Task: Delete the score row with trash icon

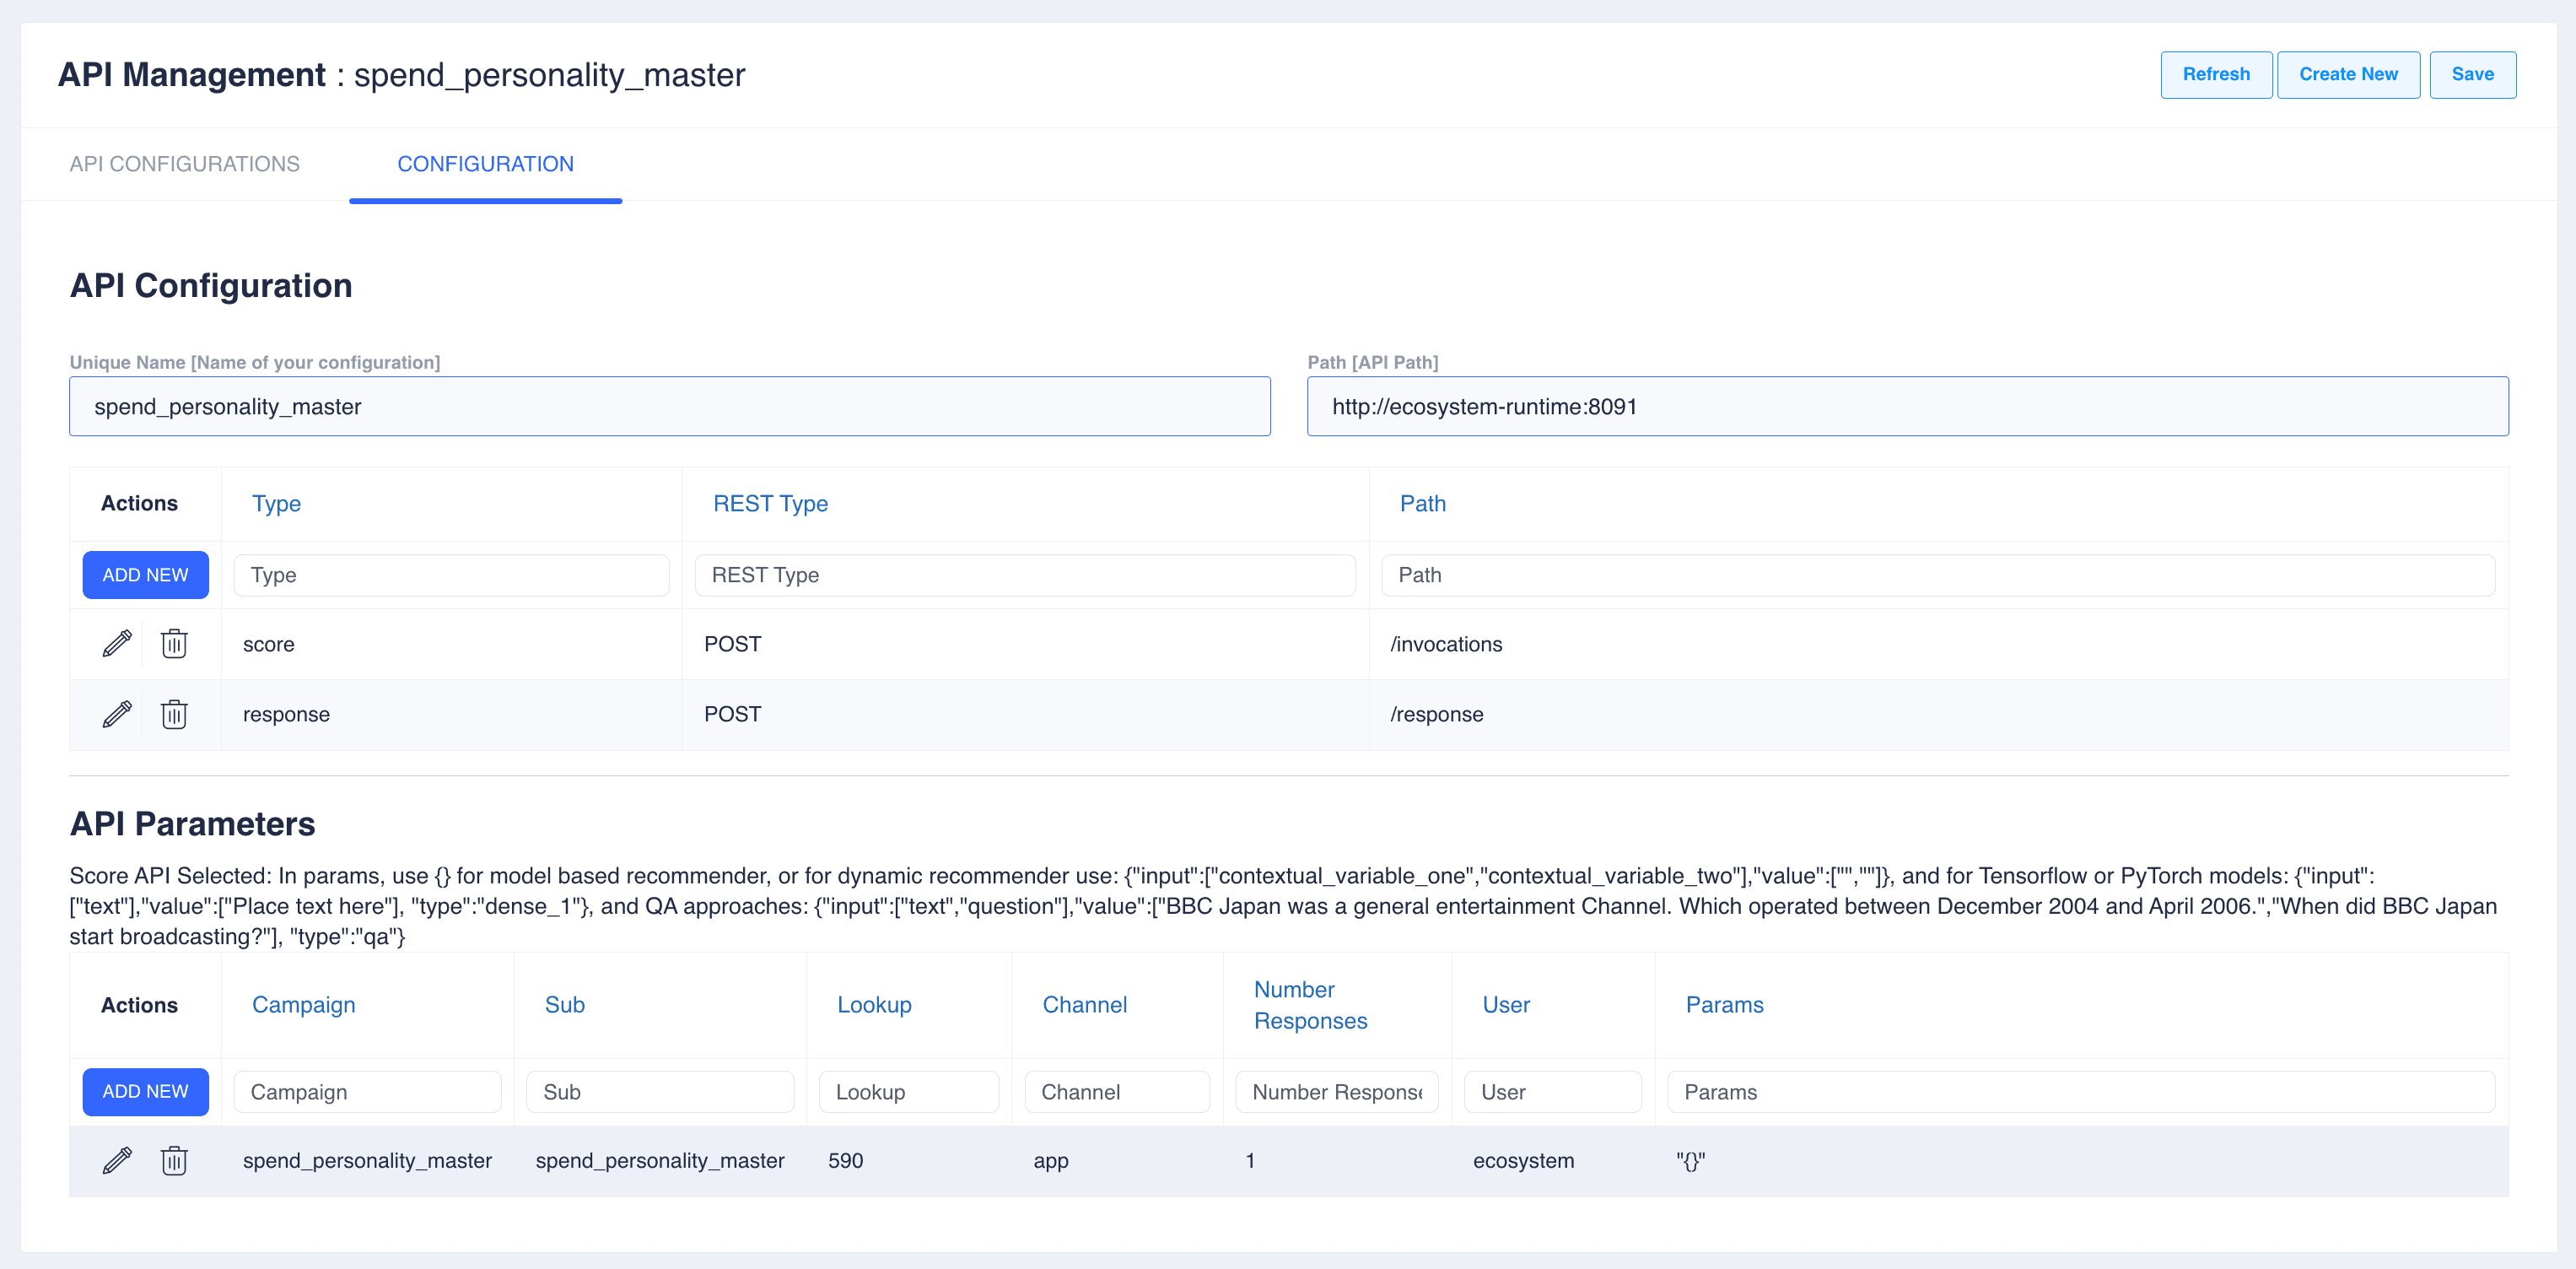Action: (174, 643)
